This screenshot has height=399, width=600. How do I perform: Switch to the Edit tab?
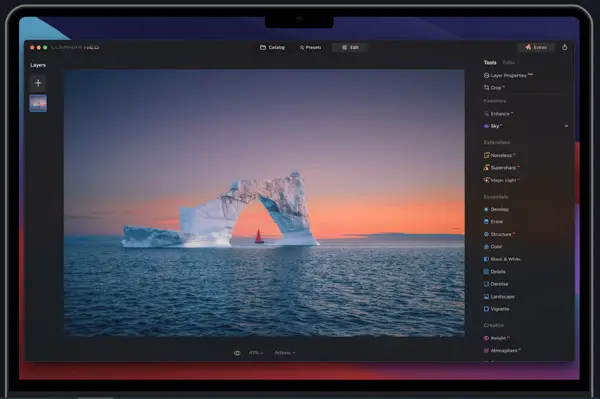click(x=350, y=47)
